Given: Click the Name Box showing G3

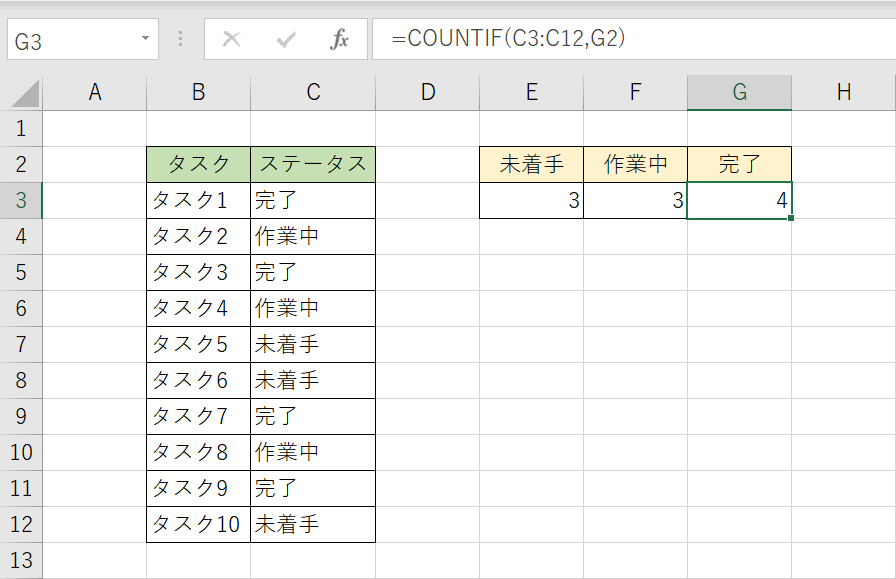Looking at the screenshot, I should [70, 41].
